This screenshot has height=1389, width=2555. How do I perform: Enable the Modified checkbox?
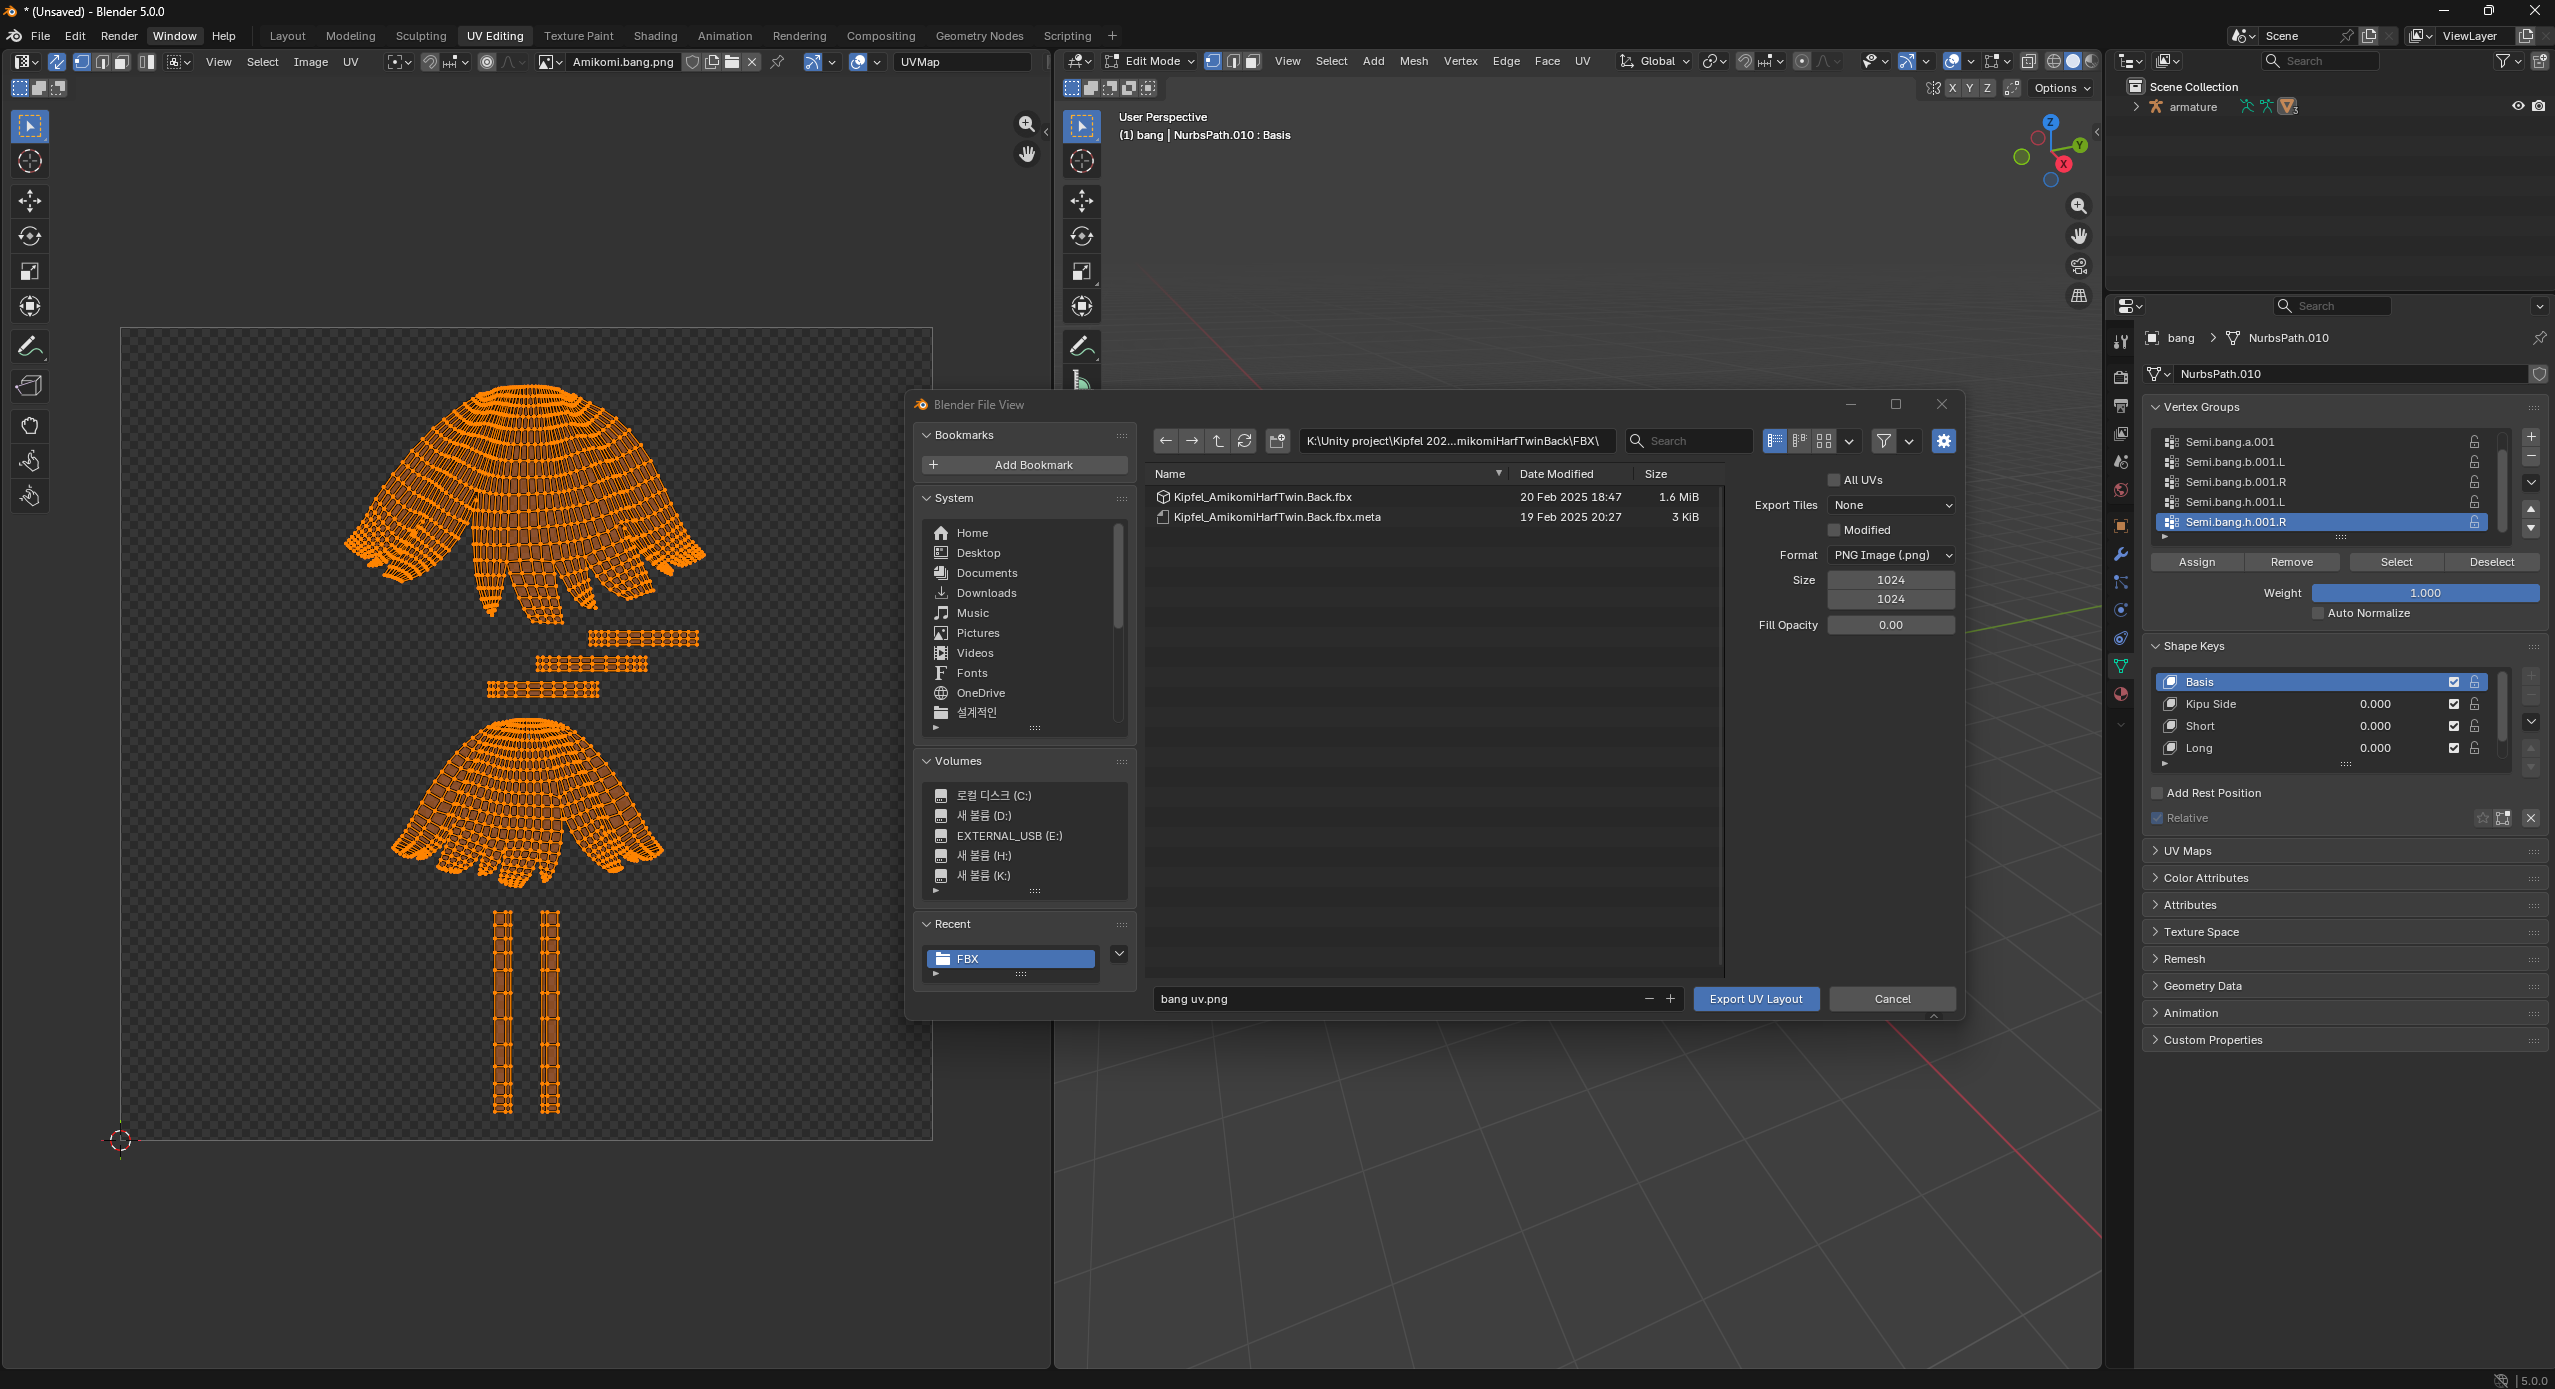[1834, 530]
